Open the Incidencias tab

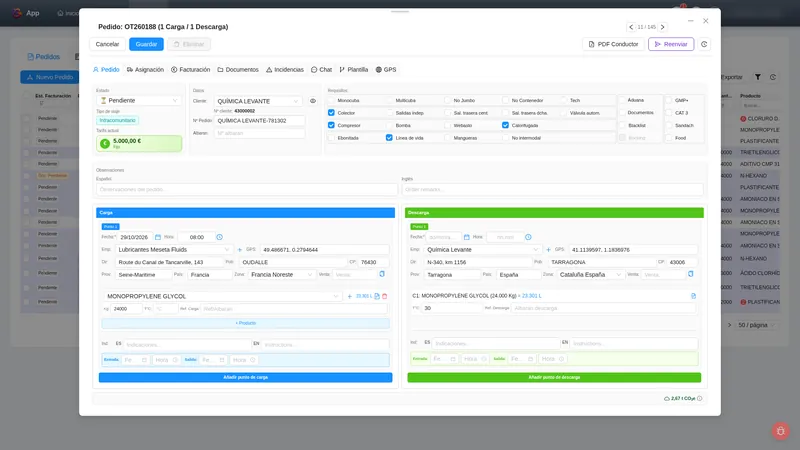click(x=285, y=69)
